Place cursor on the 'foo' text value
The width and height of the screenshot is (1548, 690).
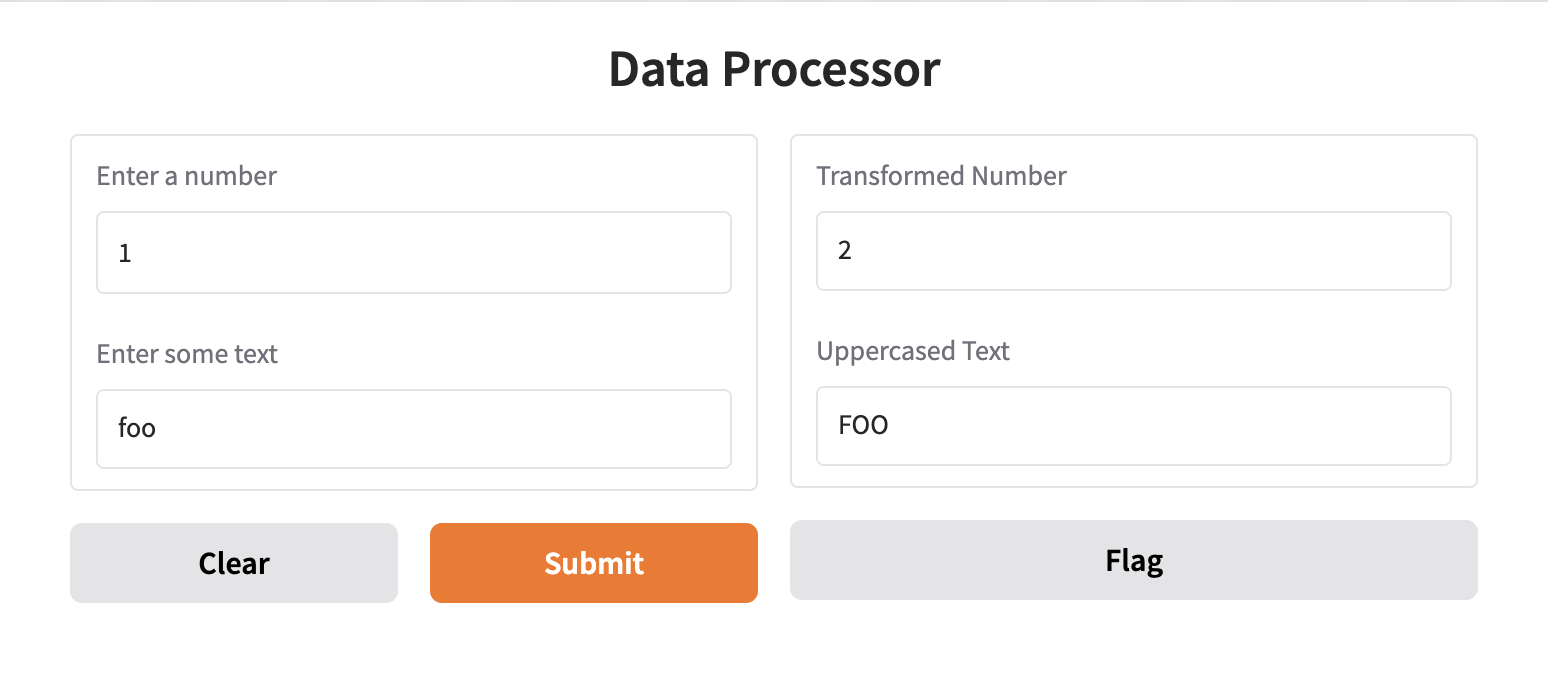coord(137,428)
